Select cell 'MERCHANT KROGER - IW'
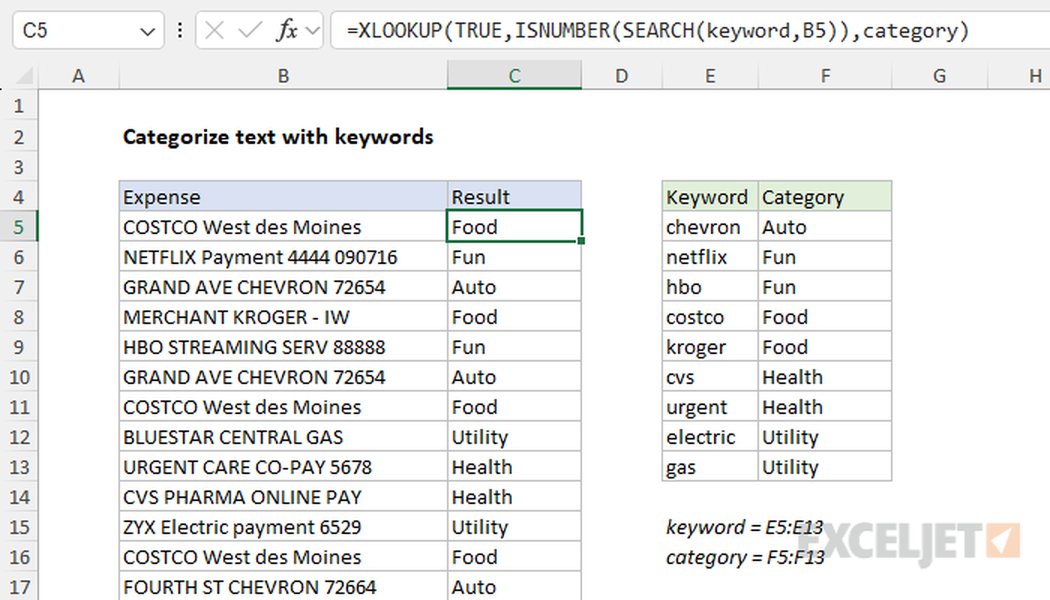The image size is (1050, 600). pyautogui.click(x=283, y=317)
